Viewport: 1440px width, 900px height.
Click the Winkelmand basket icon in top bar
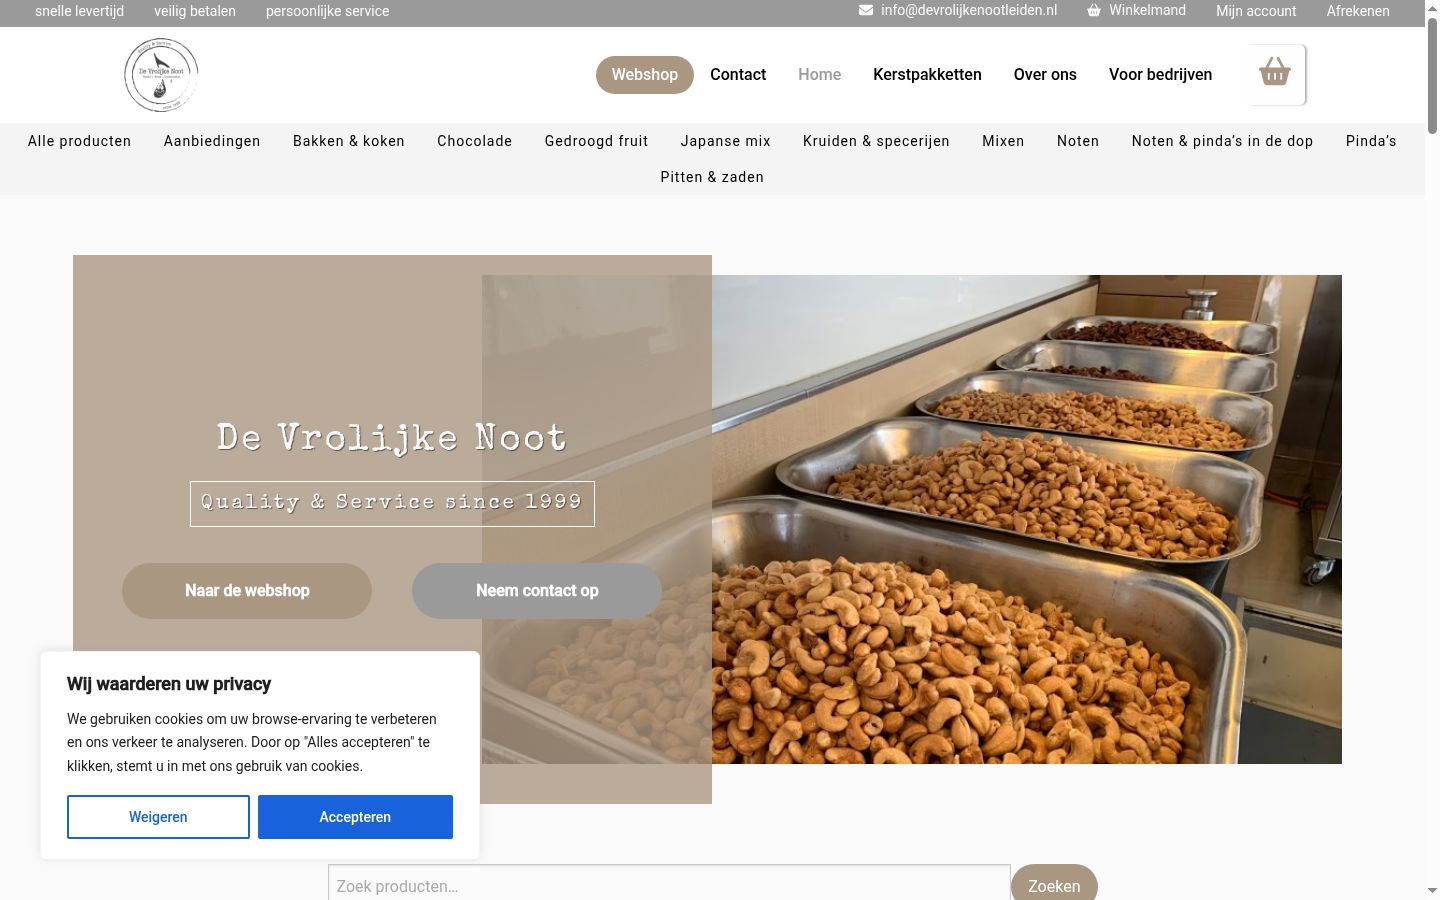pyautogui.click(x=1094, y=10)
